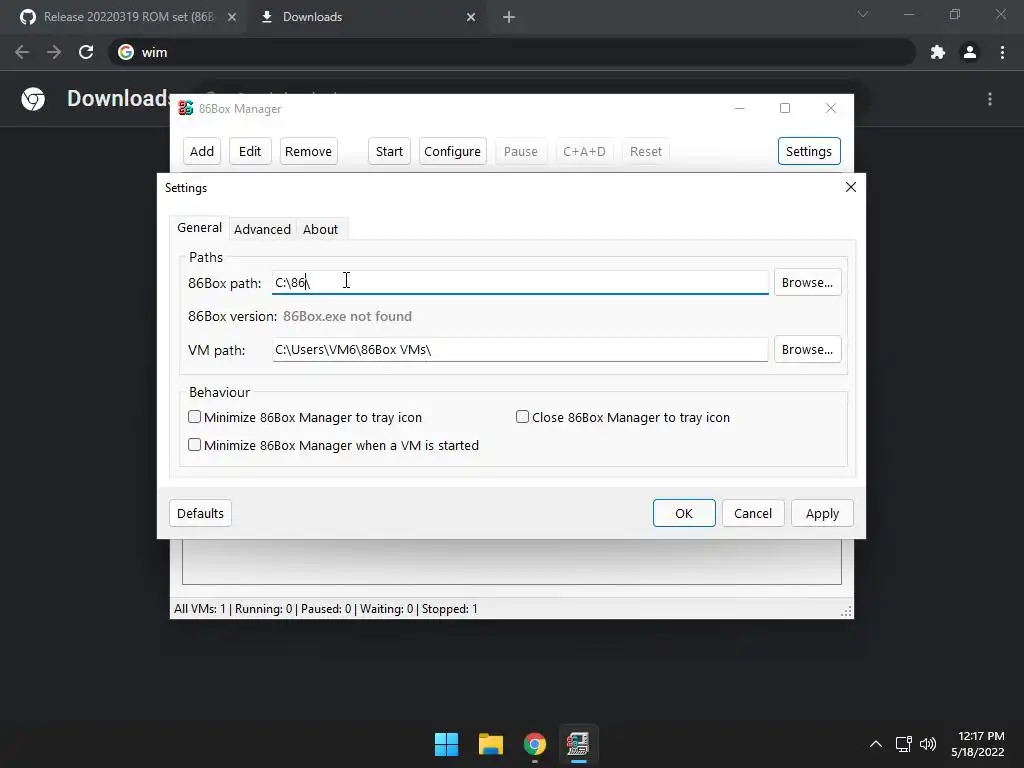This screenshot has height=768, width=1024.
Task: Cancel the Settings dialog
Action: pyautogui.click(x=752, y=513)
